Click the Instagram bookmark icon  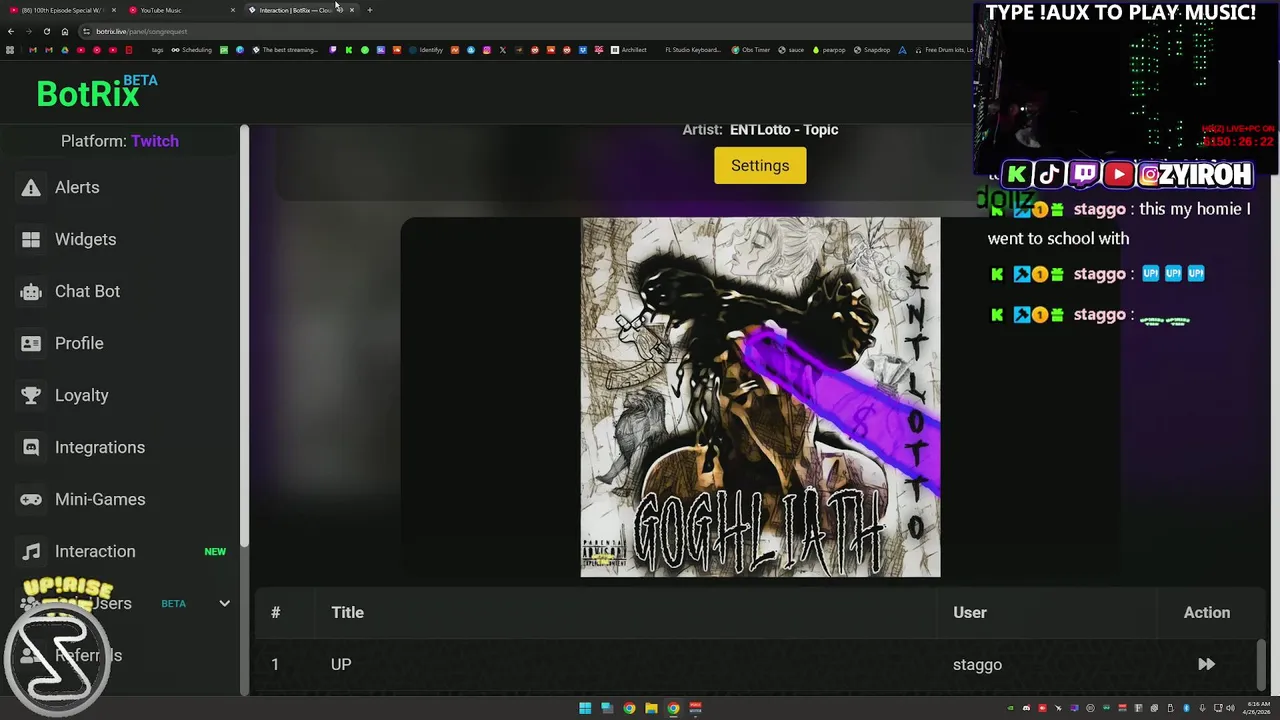(x=486, y=50)
